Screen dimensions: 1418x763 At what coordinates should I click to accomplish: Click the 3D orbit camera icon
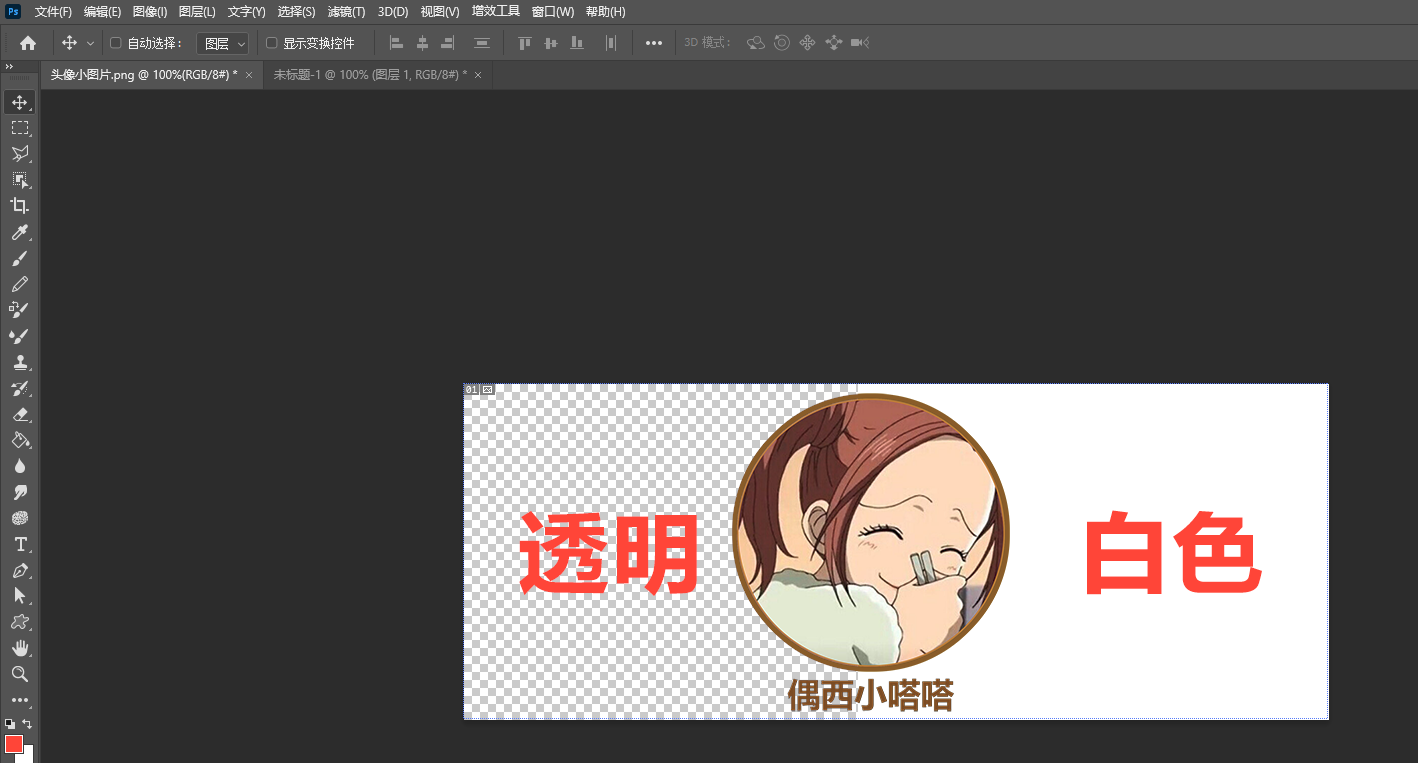pyautogui.click(x=756, y=43)
